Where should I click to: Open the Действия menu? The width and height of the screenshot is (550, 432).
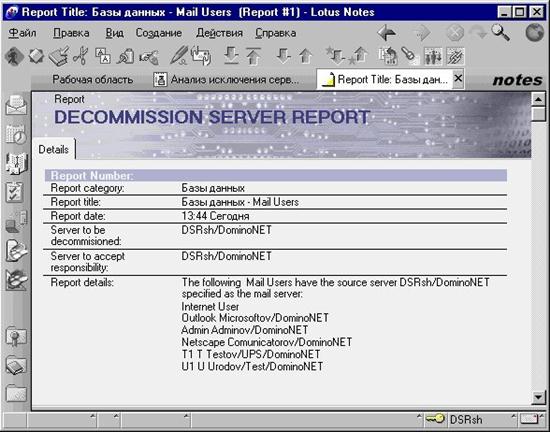coord(220,33)
